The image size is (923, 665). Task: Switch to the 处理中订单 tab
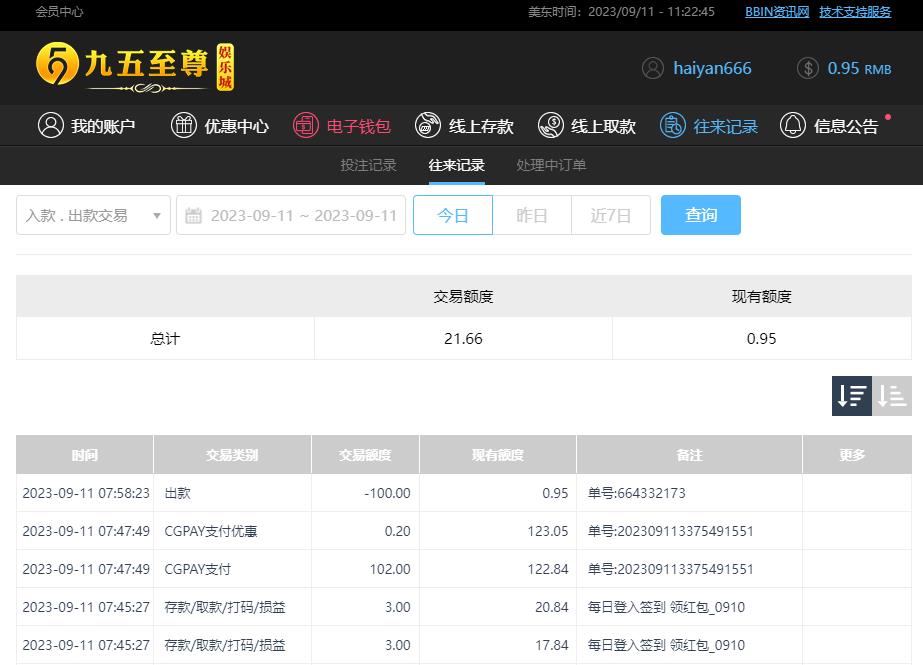point(551,165)
